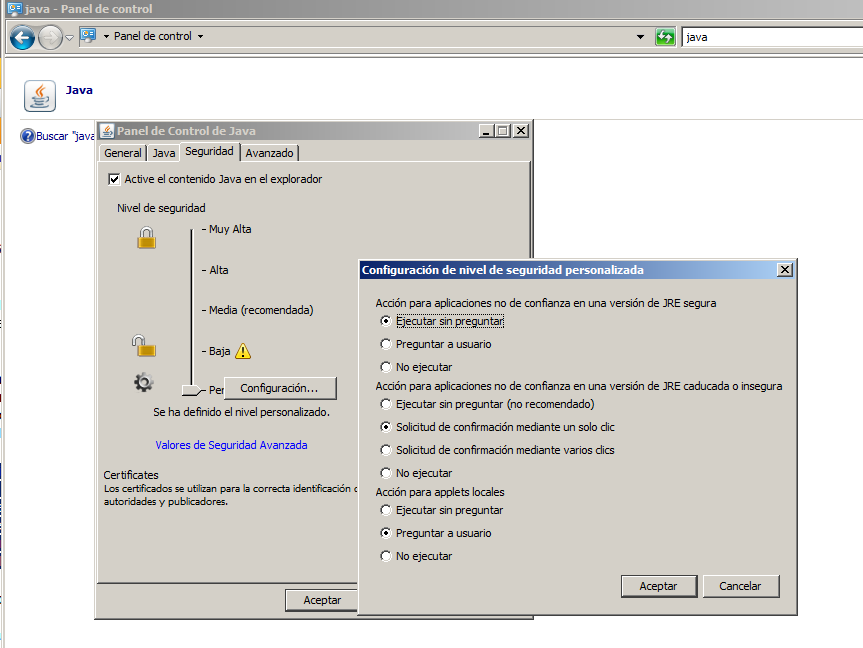Switch to the General tab

pyautogui.click(x=123, y=153)
